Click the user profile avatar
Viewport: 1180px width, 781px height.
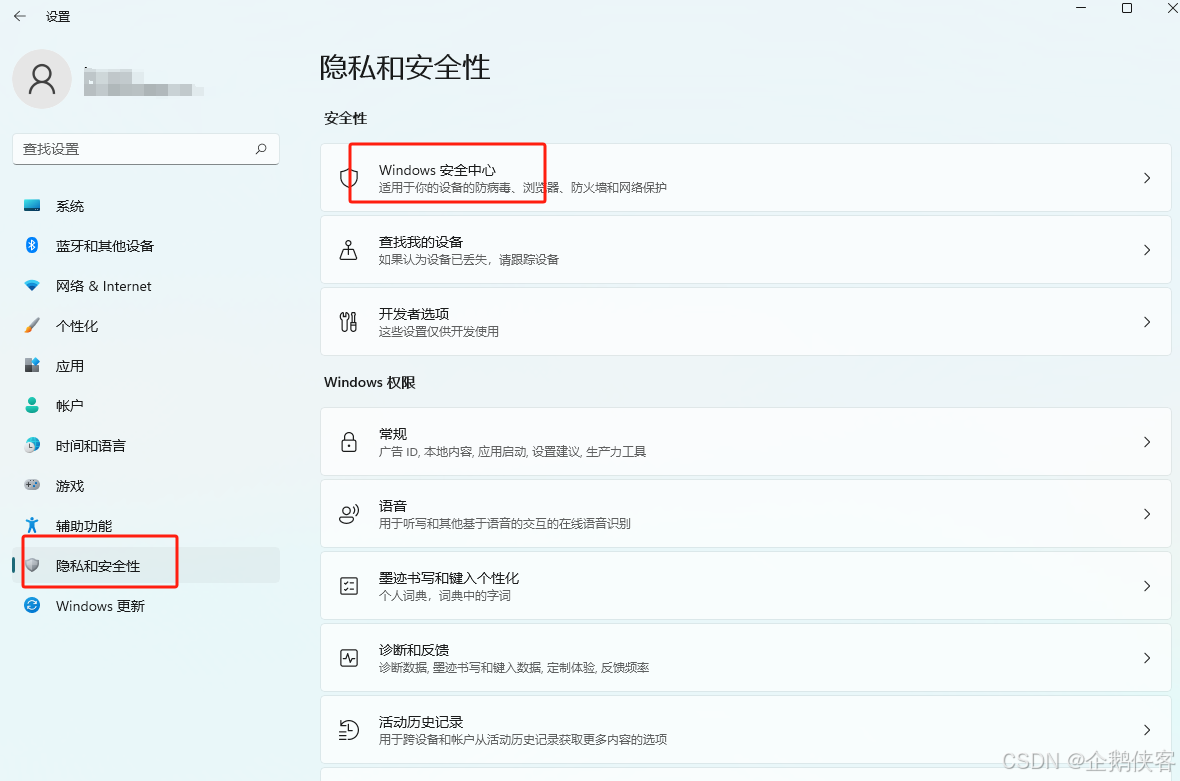[x=42, y=79]
